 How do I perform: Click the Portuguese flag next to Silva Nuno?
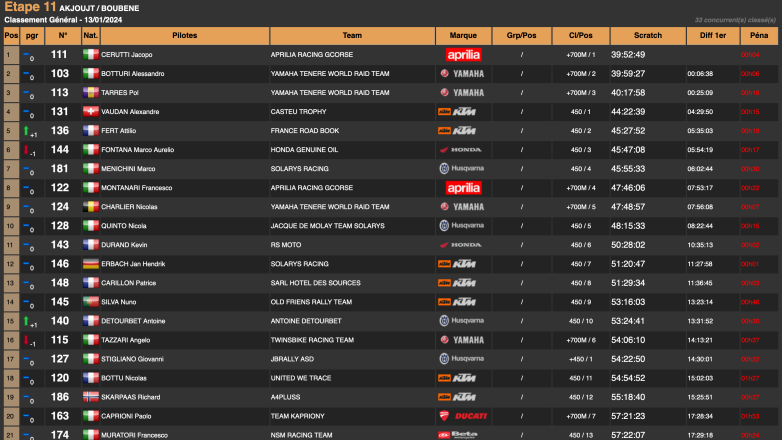coord(90,302)
